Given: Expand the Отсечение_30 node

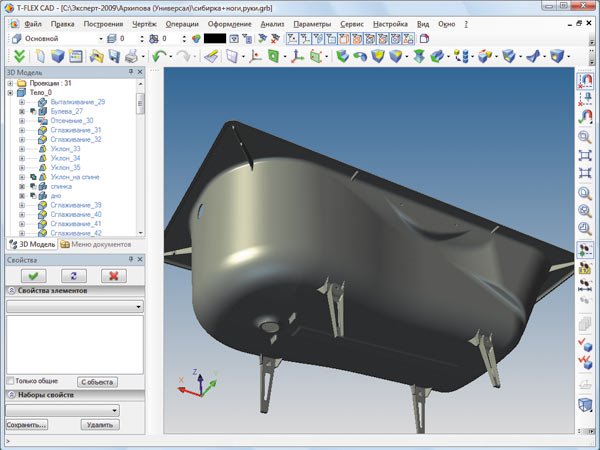Looking at the screenshot, I should tap(22, 121).
